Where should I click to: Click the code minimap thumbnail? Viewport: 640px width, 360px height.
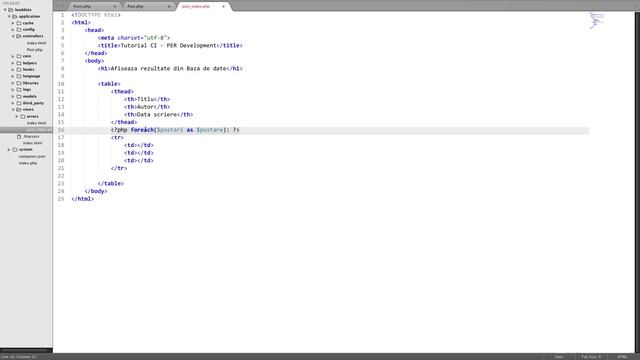(597, 20)
